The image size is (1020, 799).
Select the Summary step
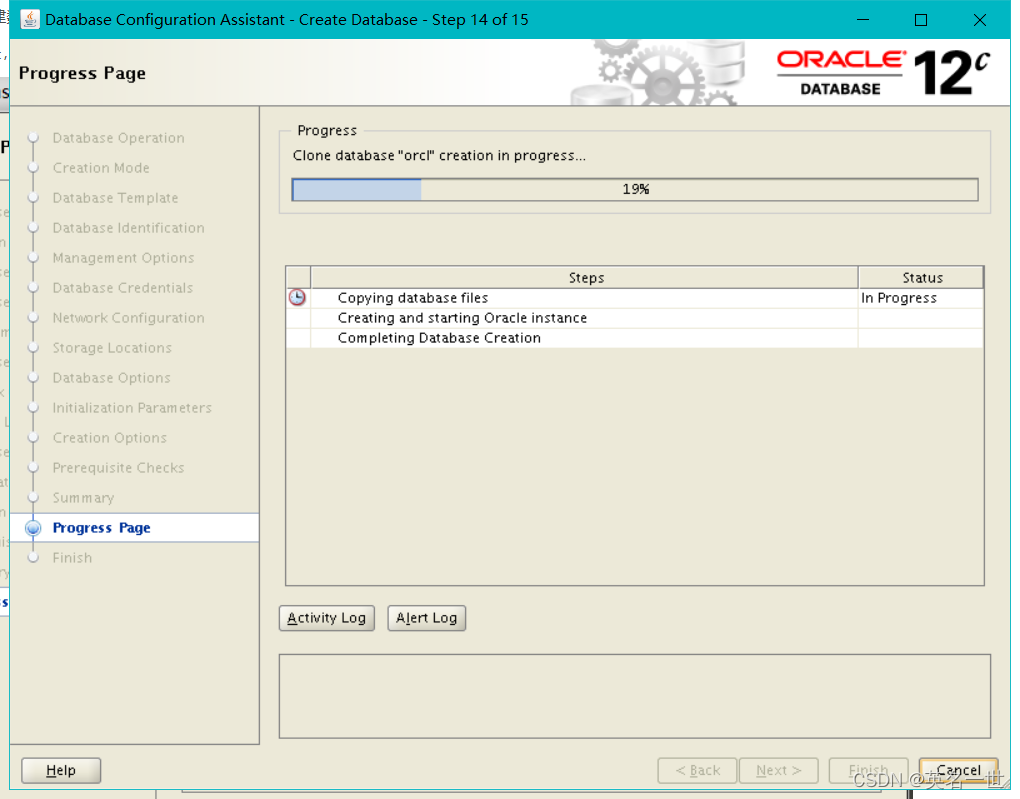[83, 498]
